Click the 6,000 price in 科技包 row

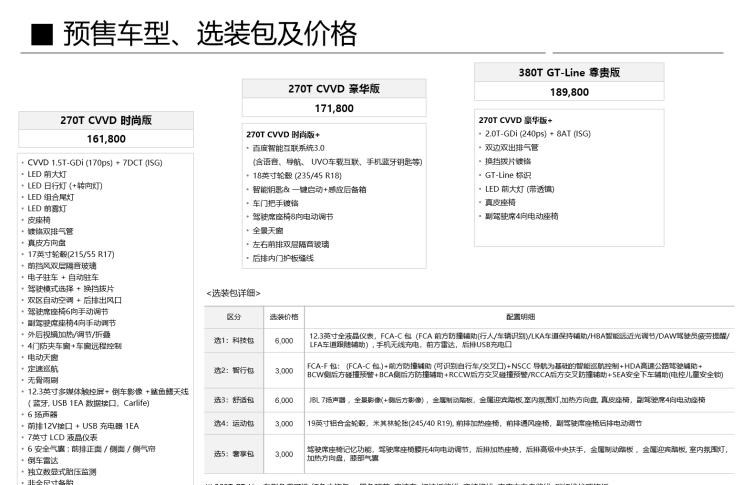coord(284,341)
